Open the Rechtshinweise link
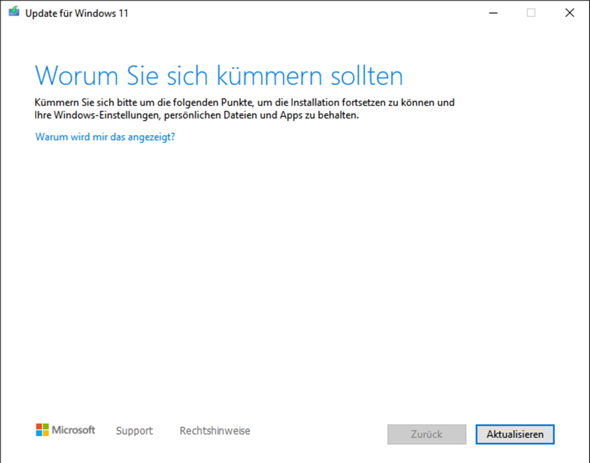This screenshot has height=463, width=590. coord(215,431)
